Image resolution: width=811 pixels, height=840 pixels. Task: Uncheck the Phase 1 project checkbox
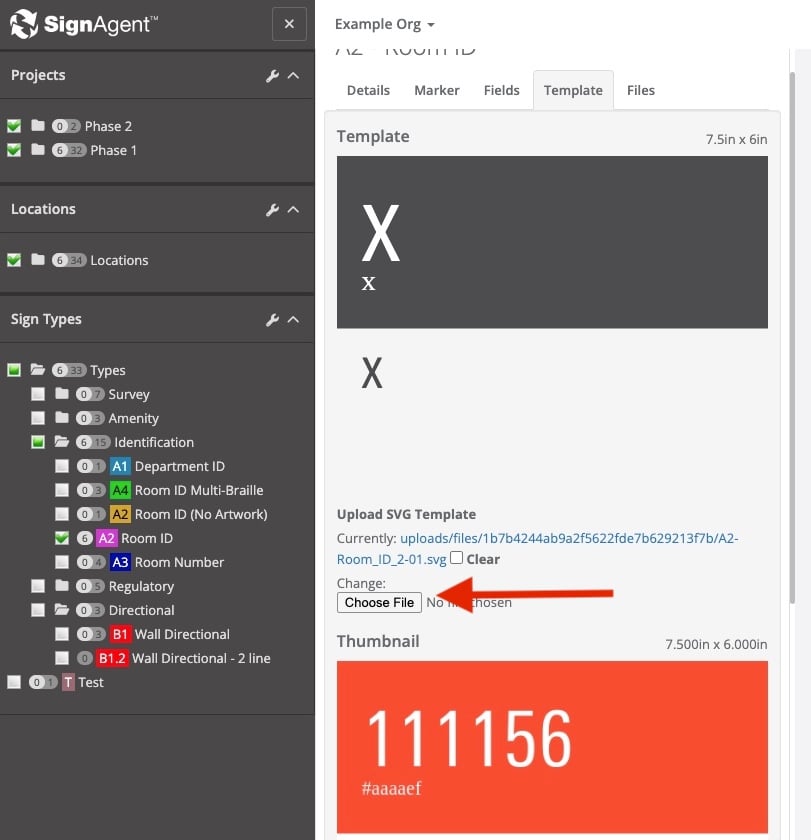[x=14, y=150]
